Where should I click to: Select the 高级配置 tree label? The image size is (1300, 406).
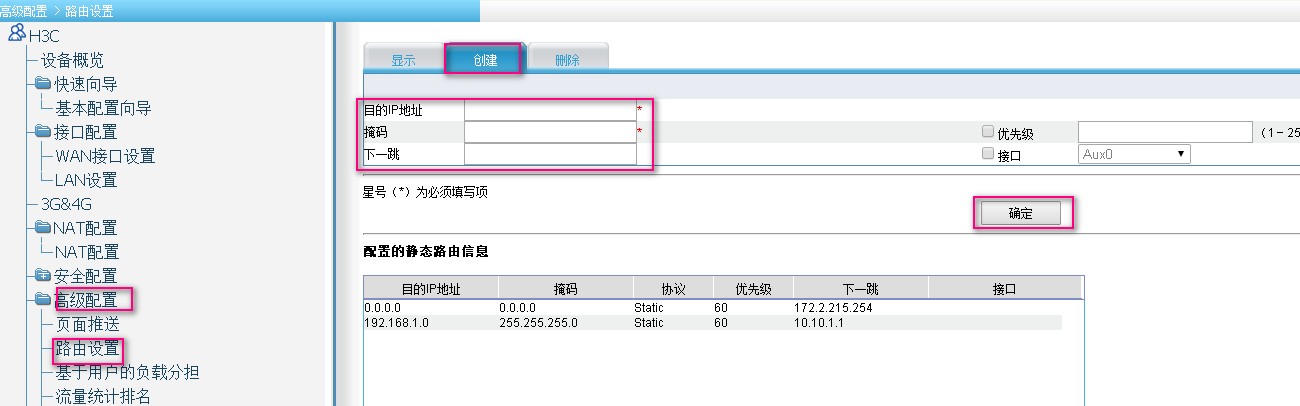[86, 300]
